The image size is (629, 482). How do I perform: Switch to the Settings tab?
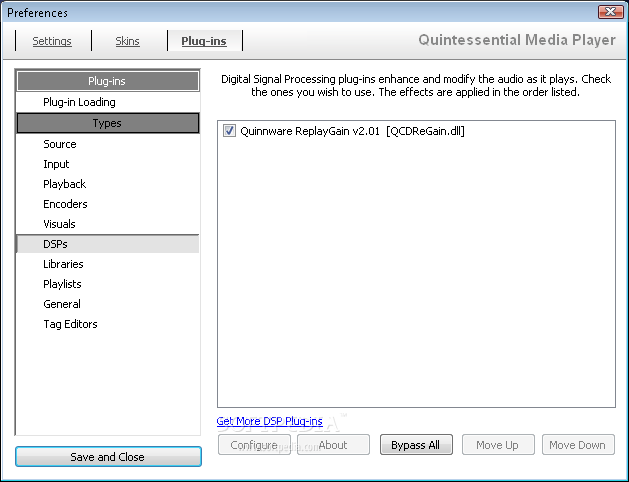pyautogui.click(x=52, y=41)
